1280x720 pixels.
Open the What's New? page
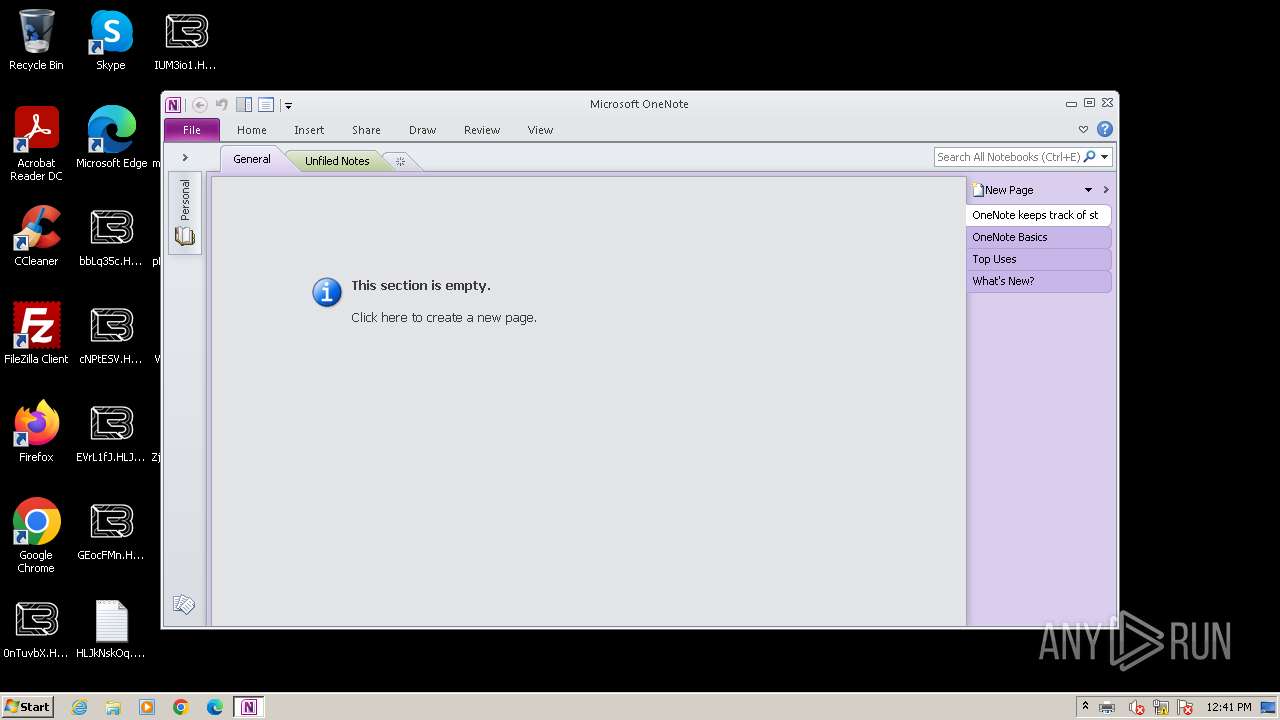tap(1039, 281)
